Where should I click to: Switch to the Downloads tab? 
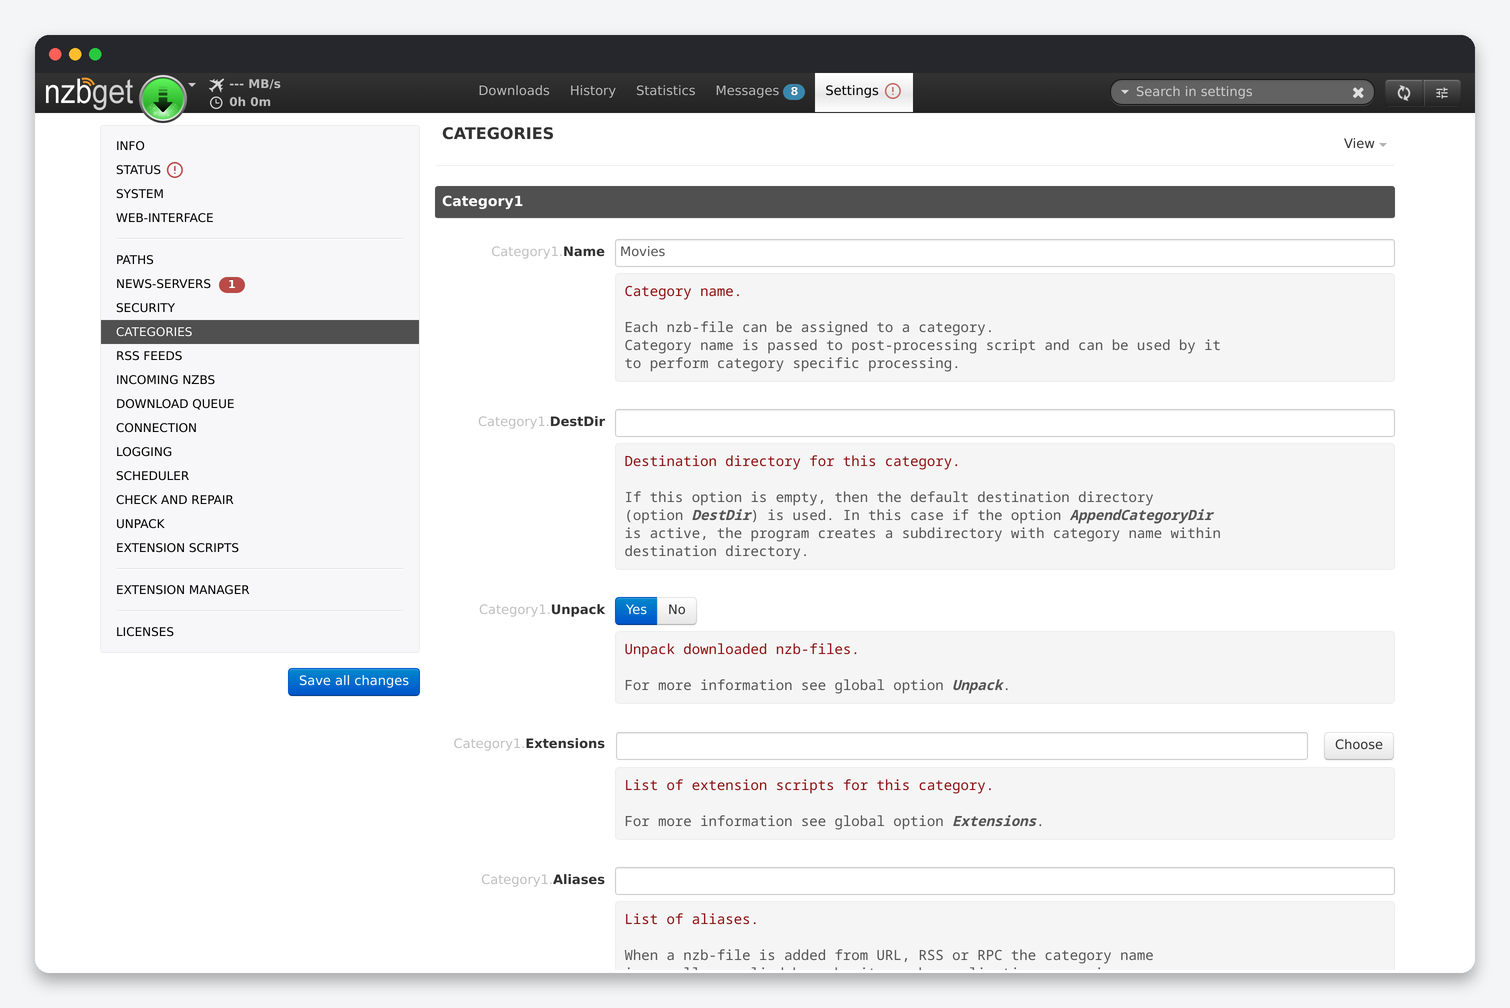[514, 91]
